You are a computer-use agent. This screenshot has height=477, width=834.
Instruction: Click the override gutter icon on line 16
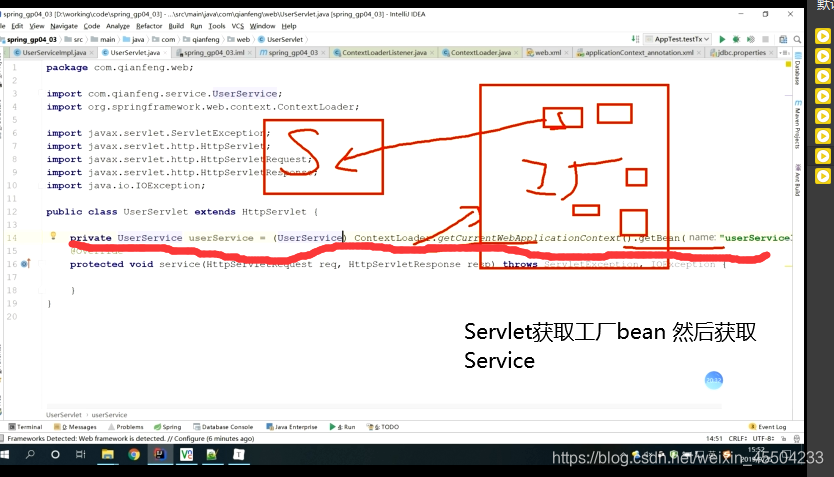point(25,263)
